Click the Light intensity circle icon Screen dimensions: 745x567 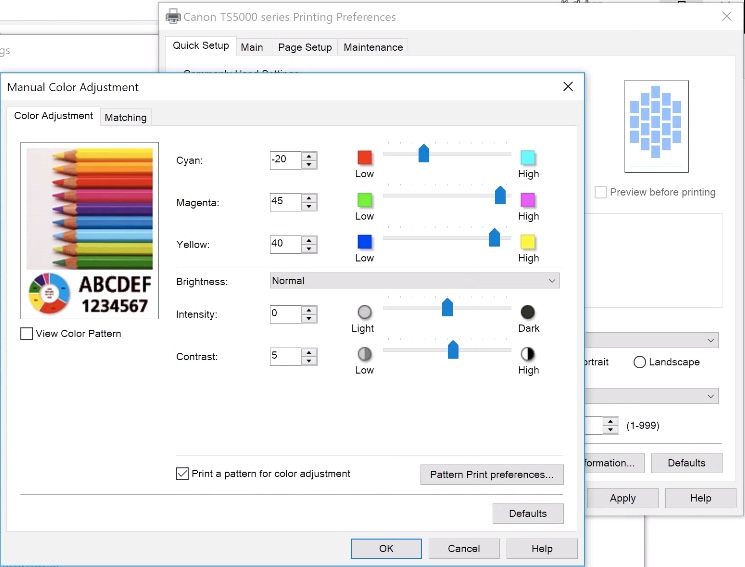coord(364,312)
